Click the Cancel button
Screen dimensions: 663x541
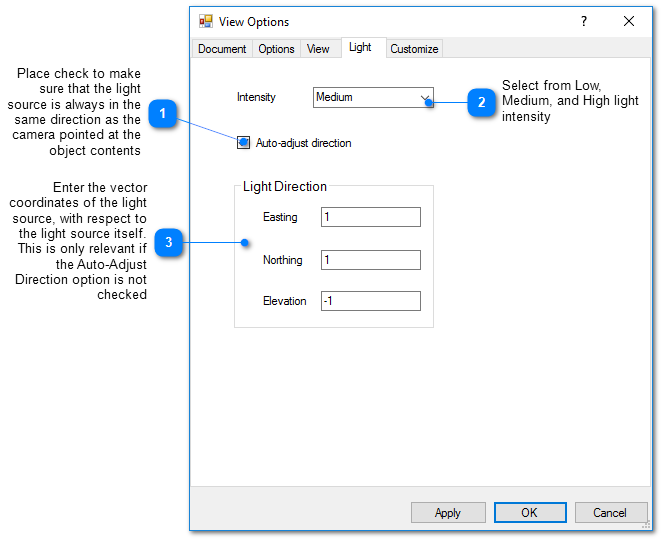(x=610, y=512)
